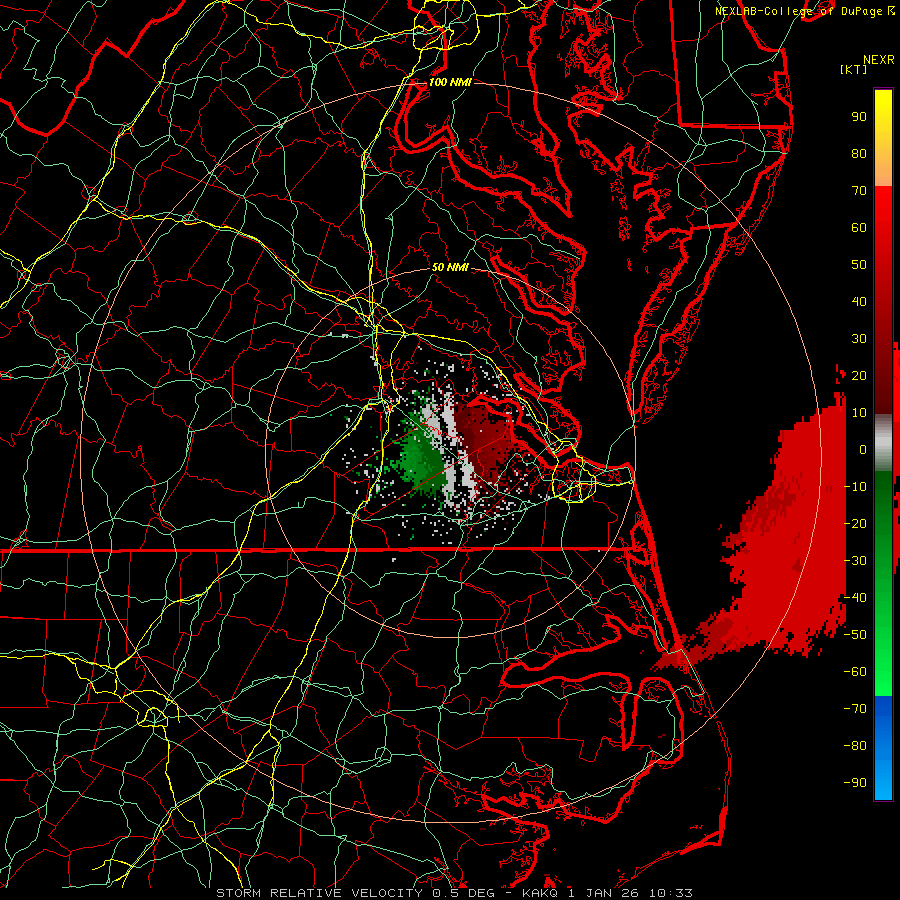Click the NEXR label above color scale
This screenshot has height=900, width=900.
[879, 59]
